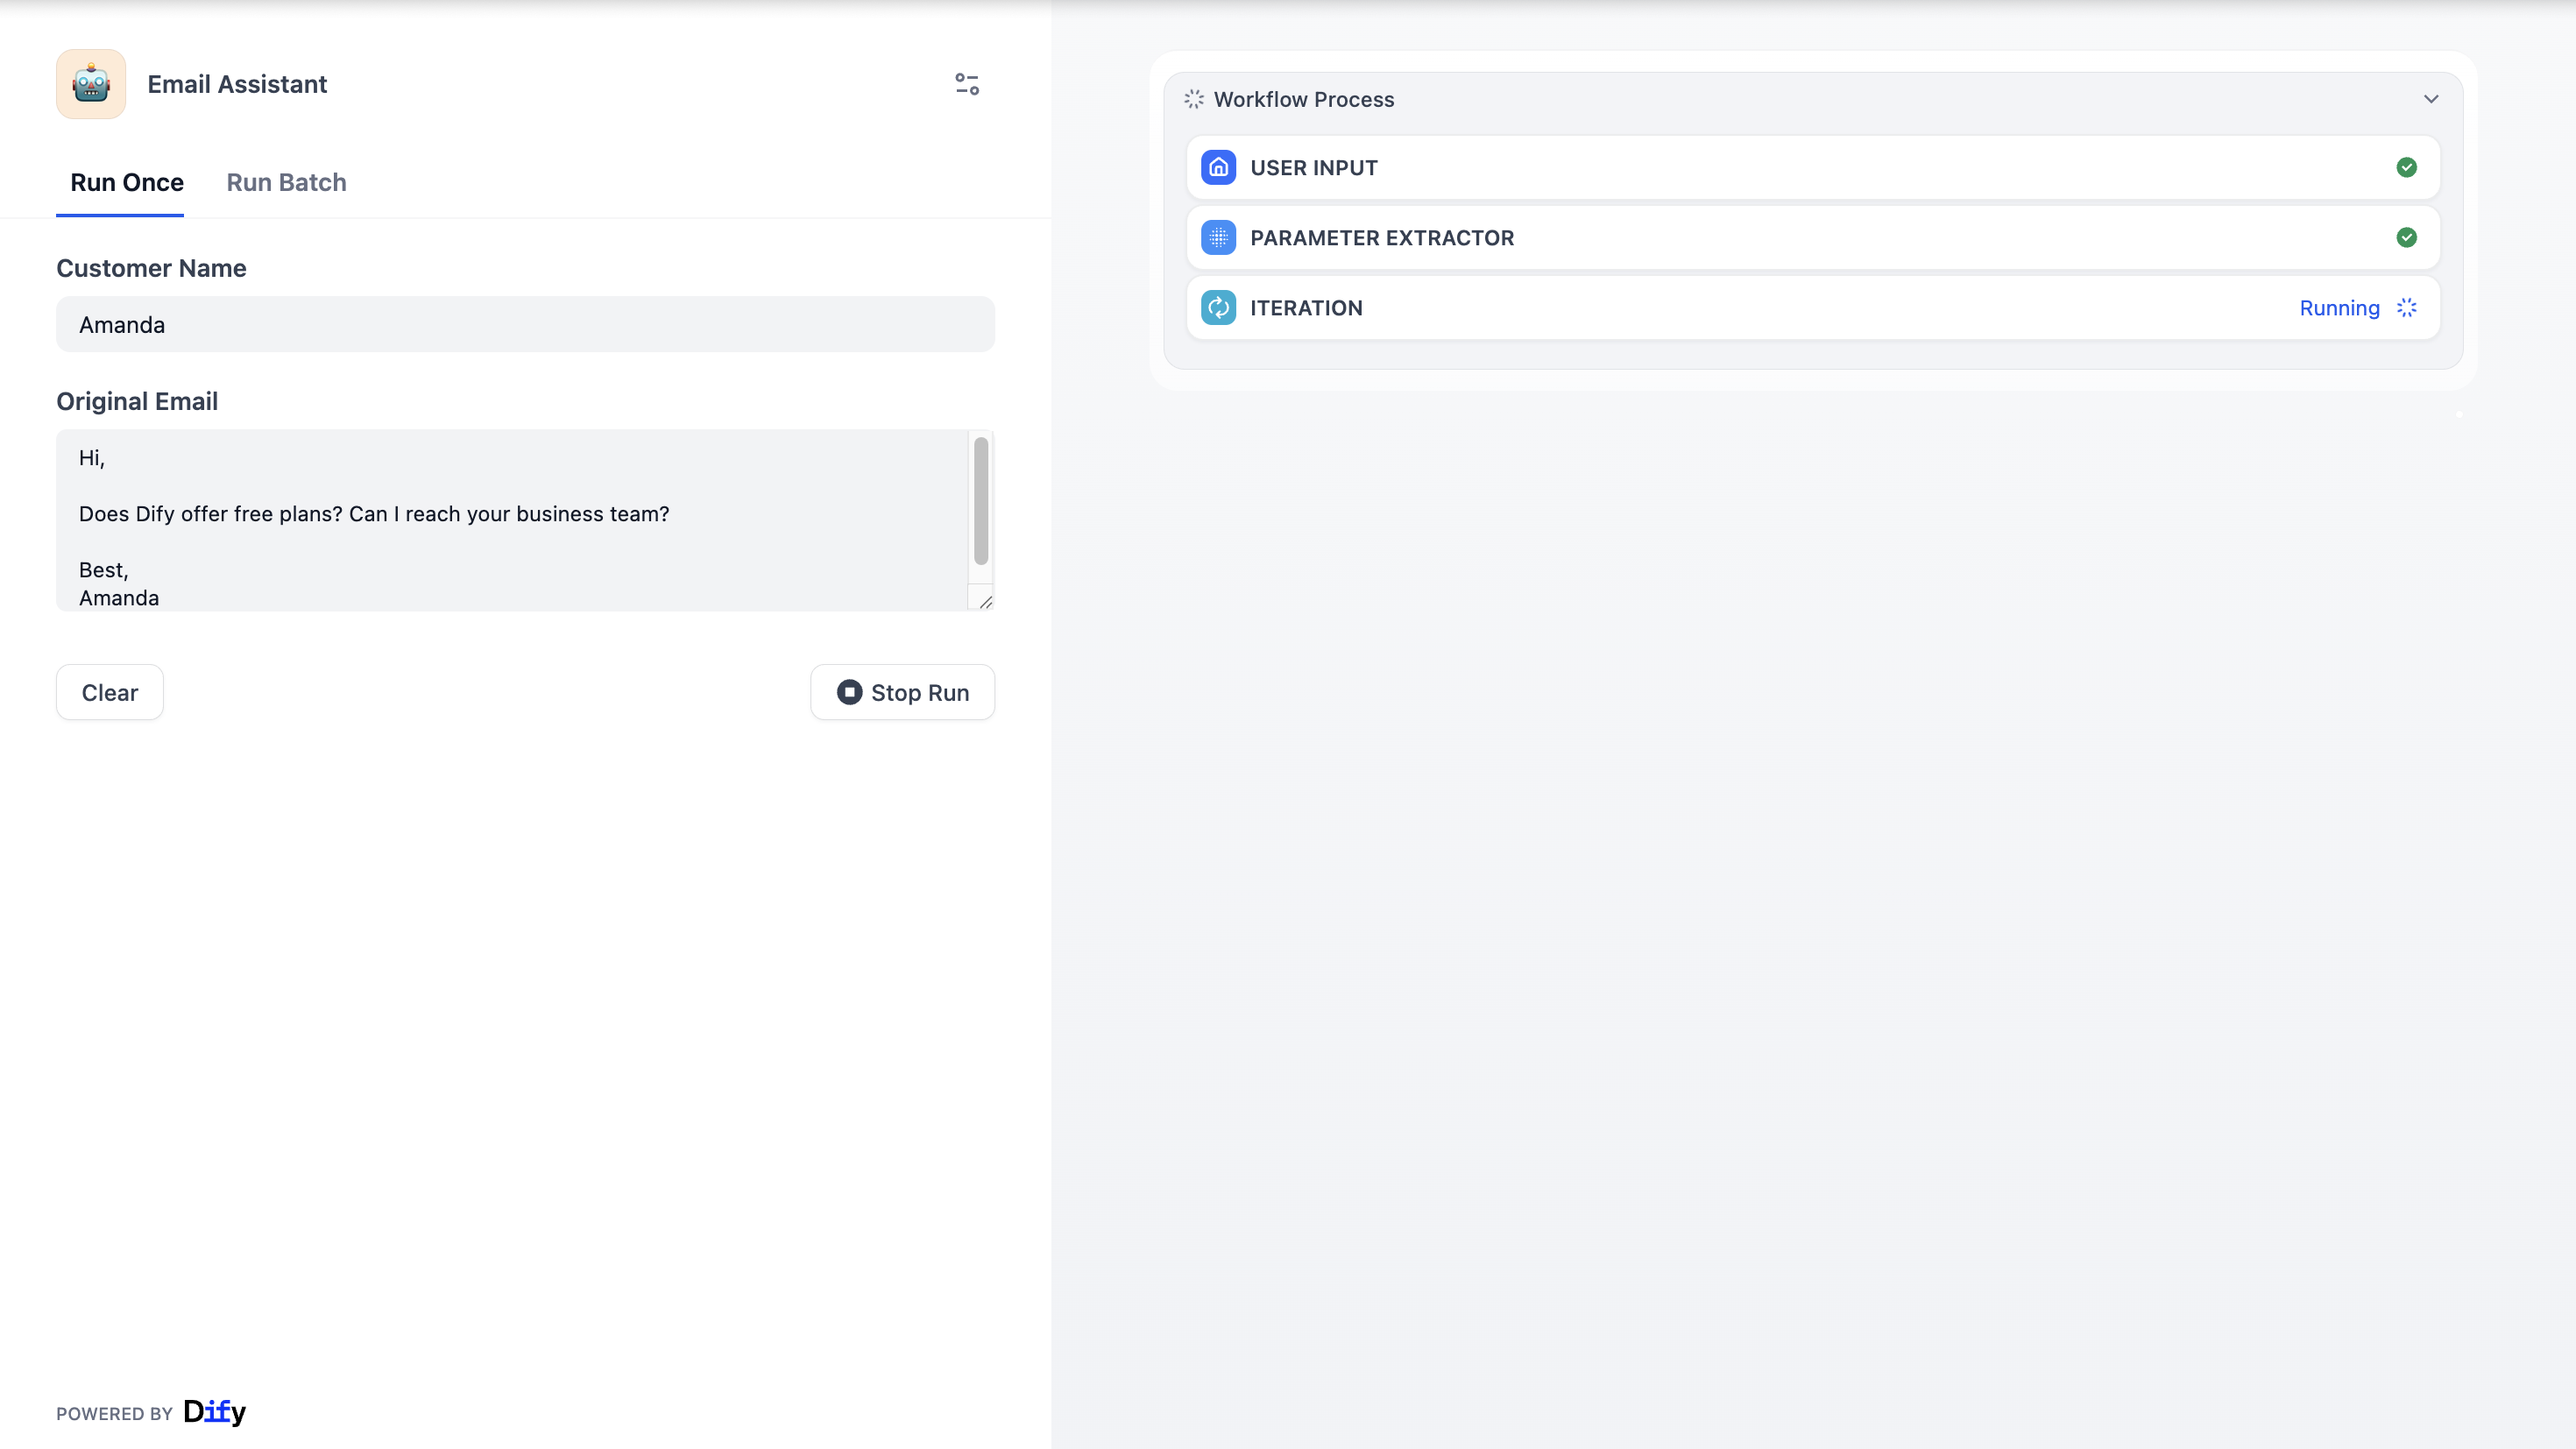Click the Clear button
The width and height of the screenshot is (2576, 1449).
pos(109,692)
